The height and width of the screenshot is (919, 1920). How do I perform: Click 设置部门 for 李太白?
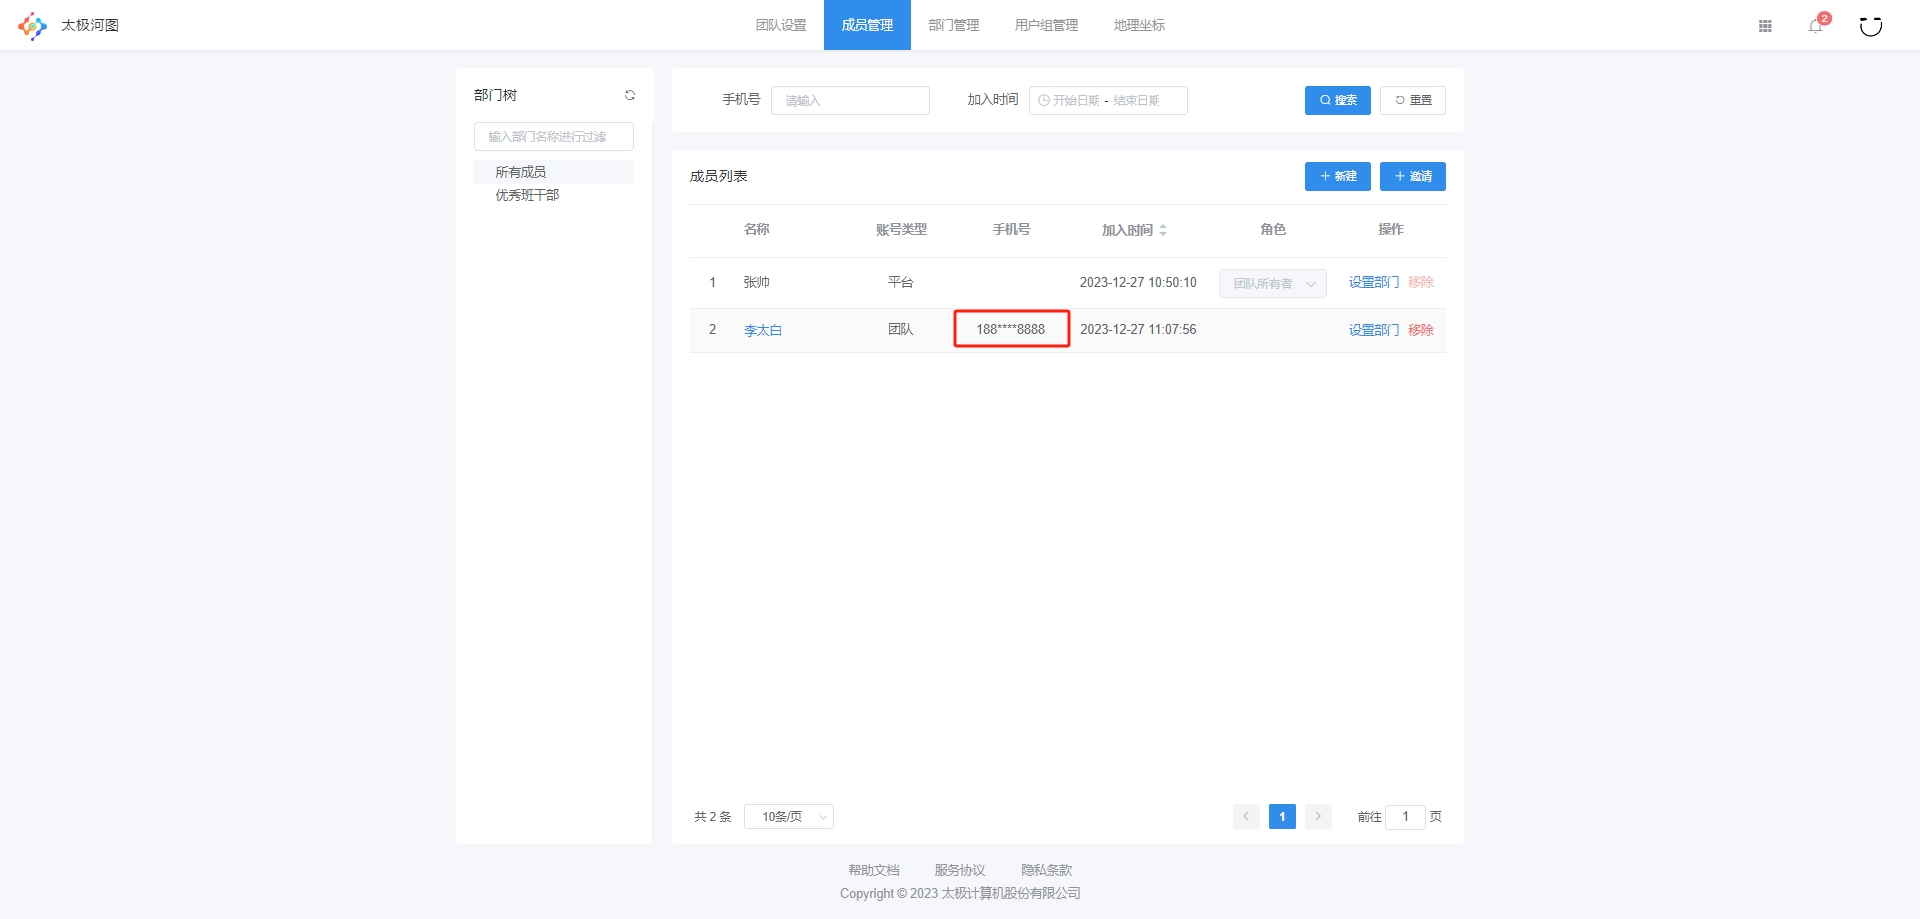(1374, 330)
